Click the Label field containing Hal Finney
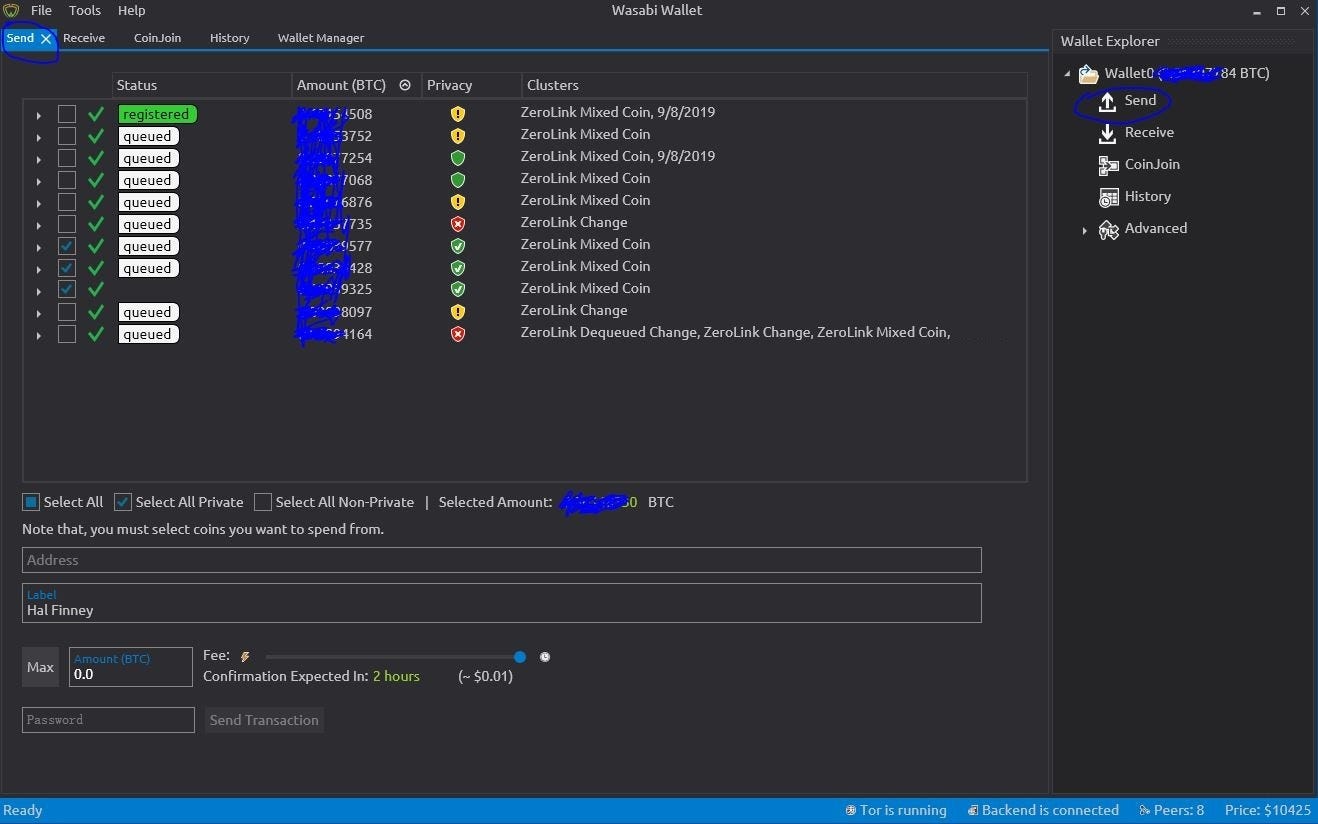Image resolution: width=1318 pixels, height=824 pixels. [x=502, y=603]
